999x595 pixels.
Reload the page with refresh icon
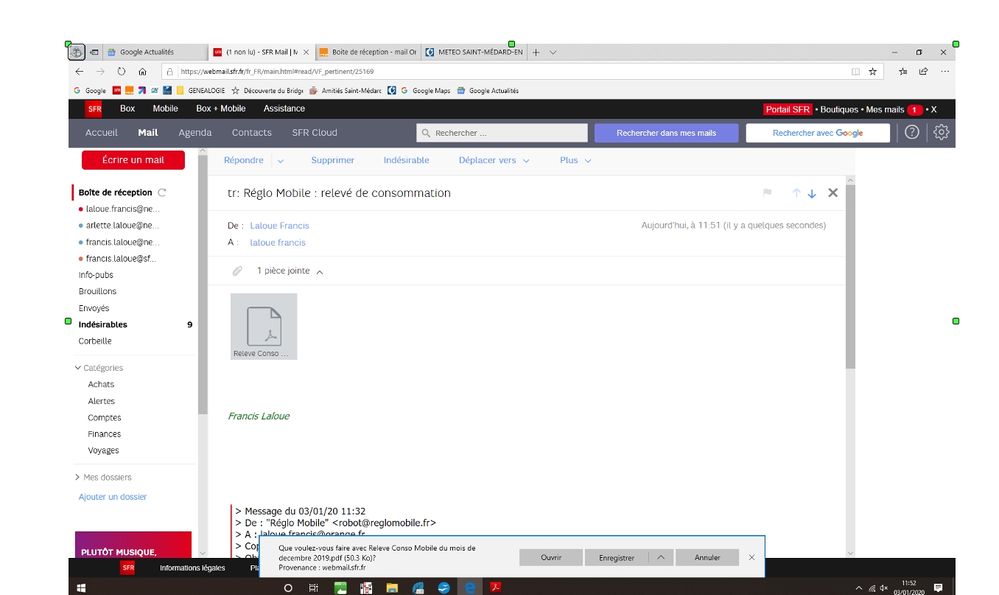tap(121, 72)
